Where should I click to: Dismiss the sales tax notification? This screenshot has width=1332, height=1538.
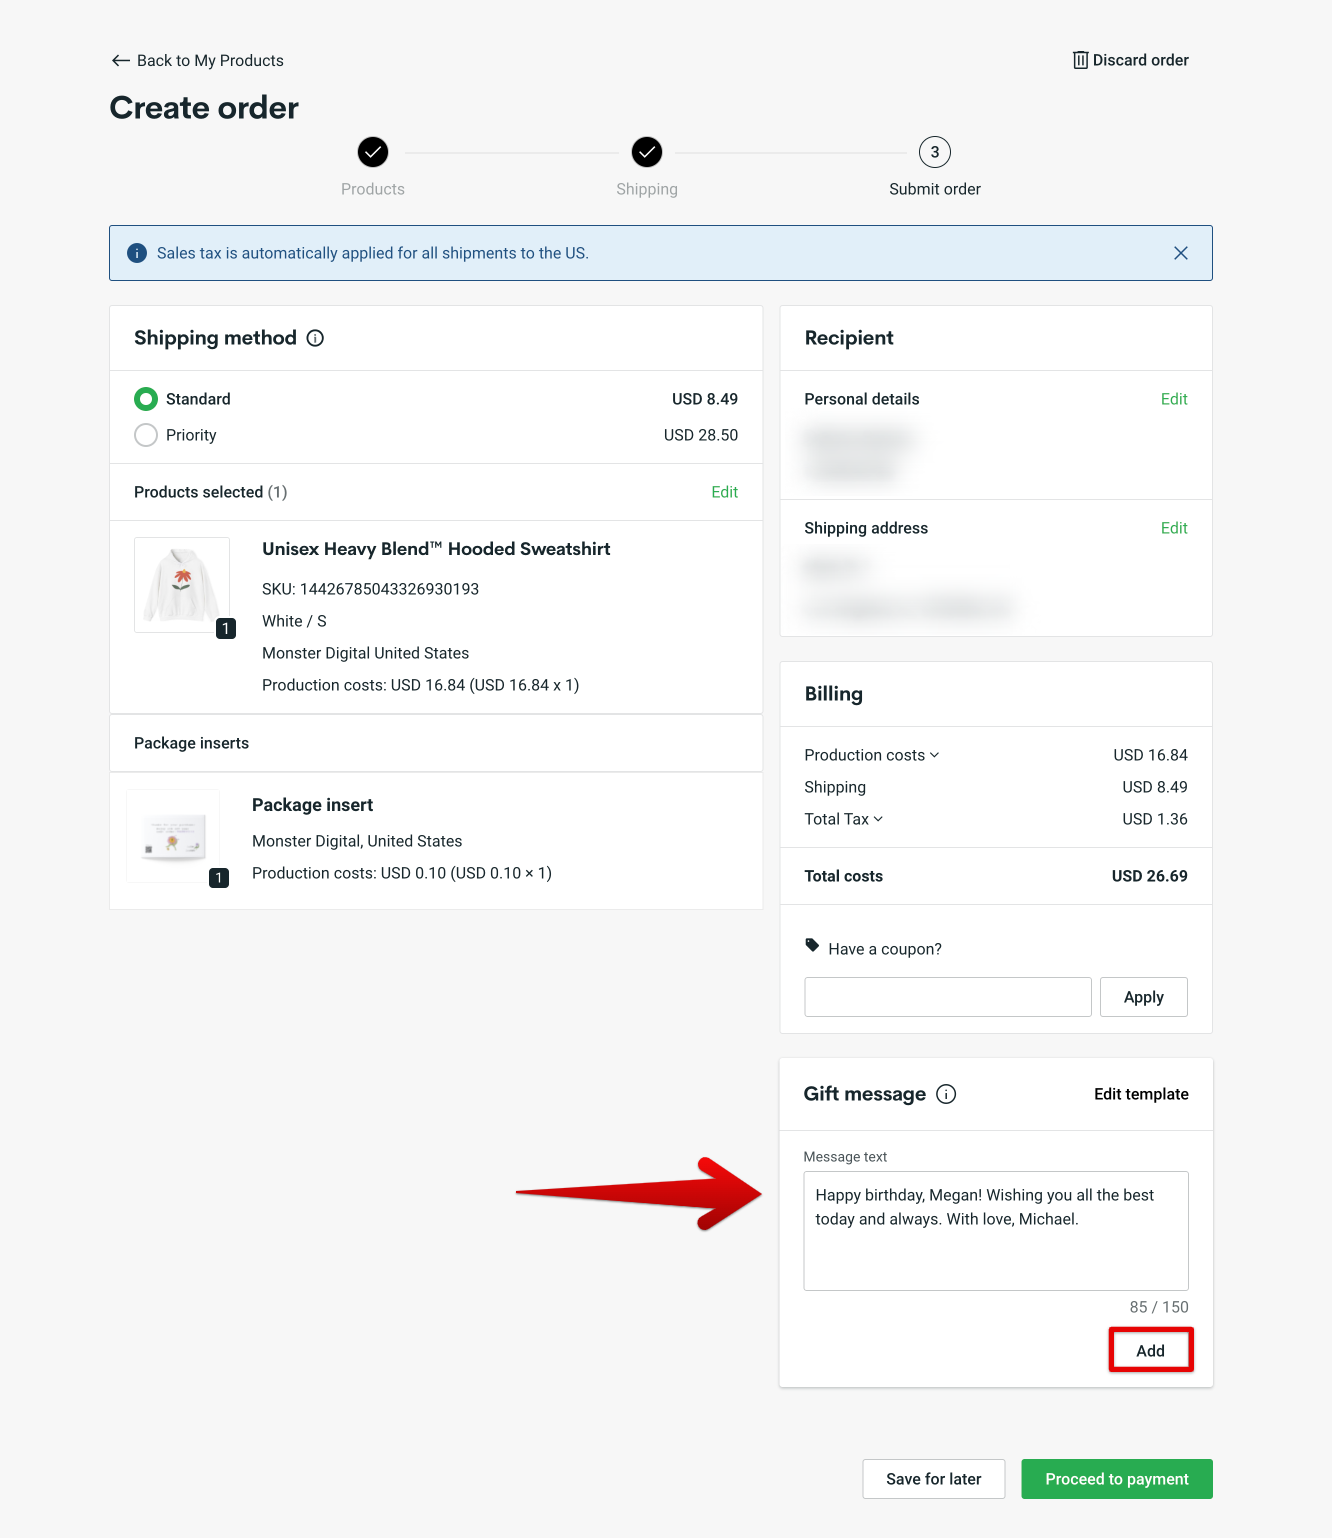click(x=1181, y=253)
